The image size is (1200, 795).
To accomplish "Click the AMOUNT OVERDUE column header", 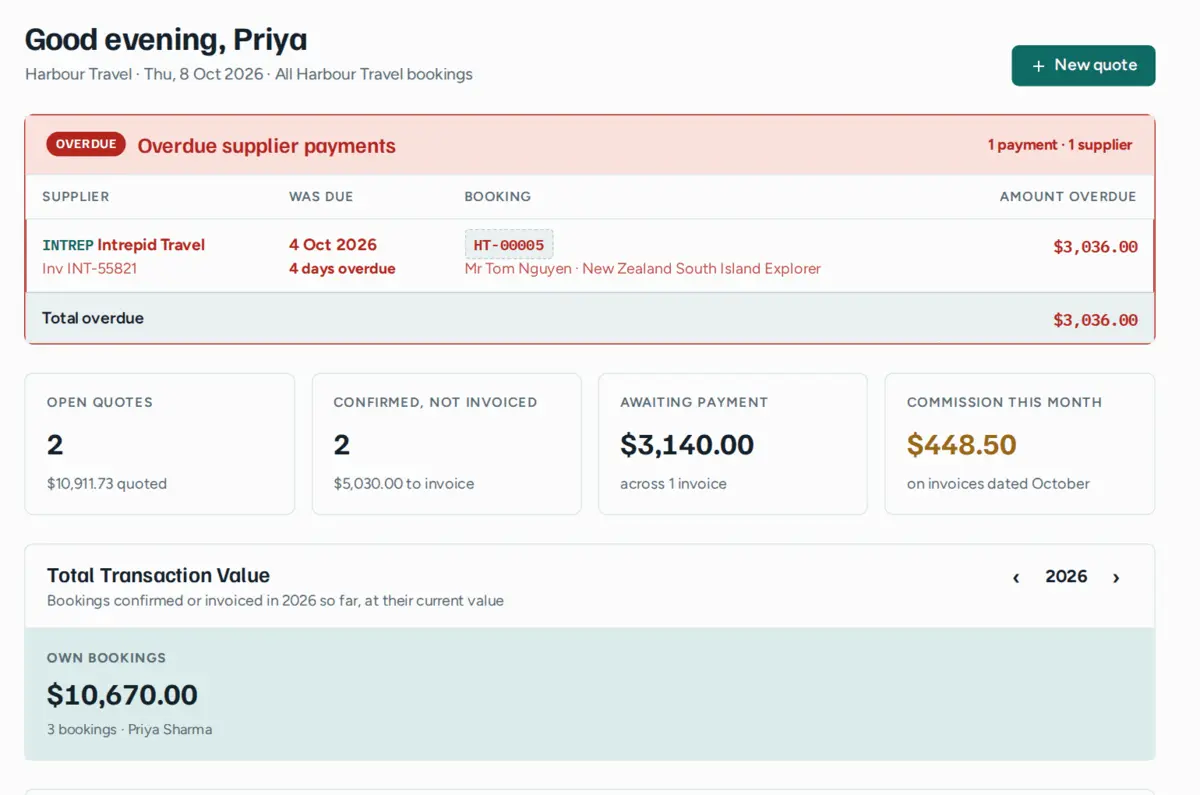I will [1068, 196].
